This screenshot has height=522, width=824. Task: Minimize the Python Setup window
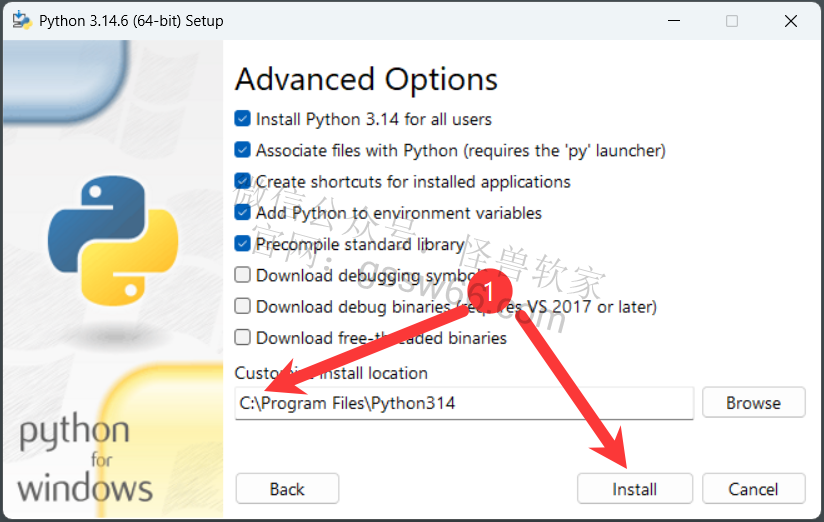(674, 21)
